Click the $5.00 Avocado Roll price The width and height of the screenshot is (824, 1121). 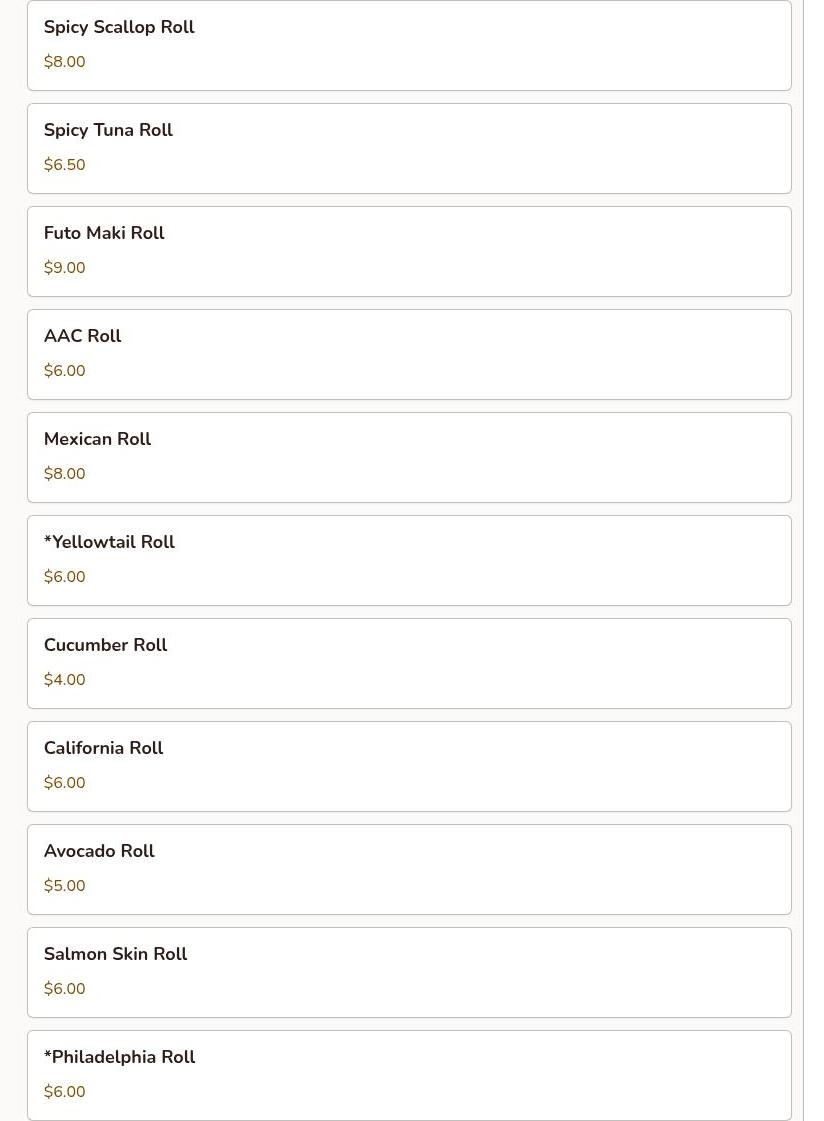coord(64,885)
